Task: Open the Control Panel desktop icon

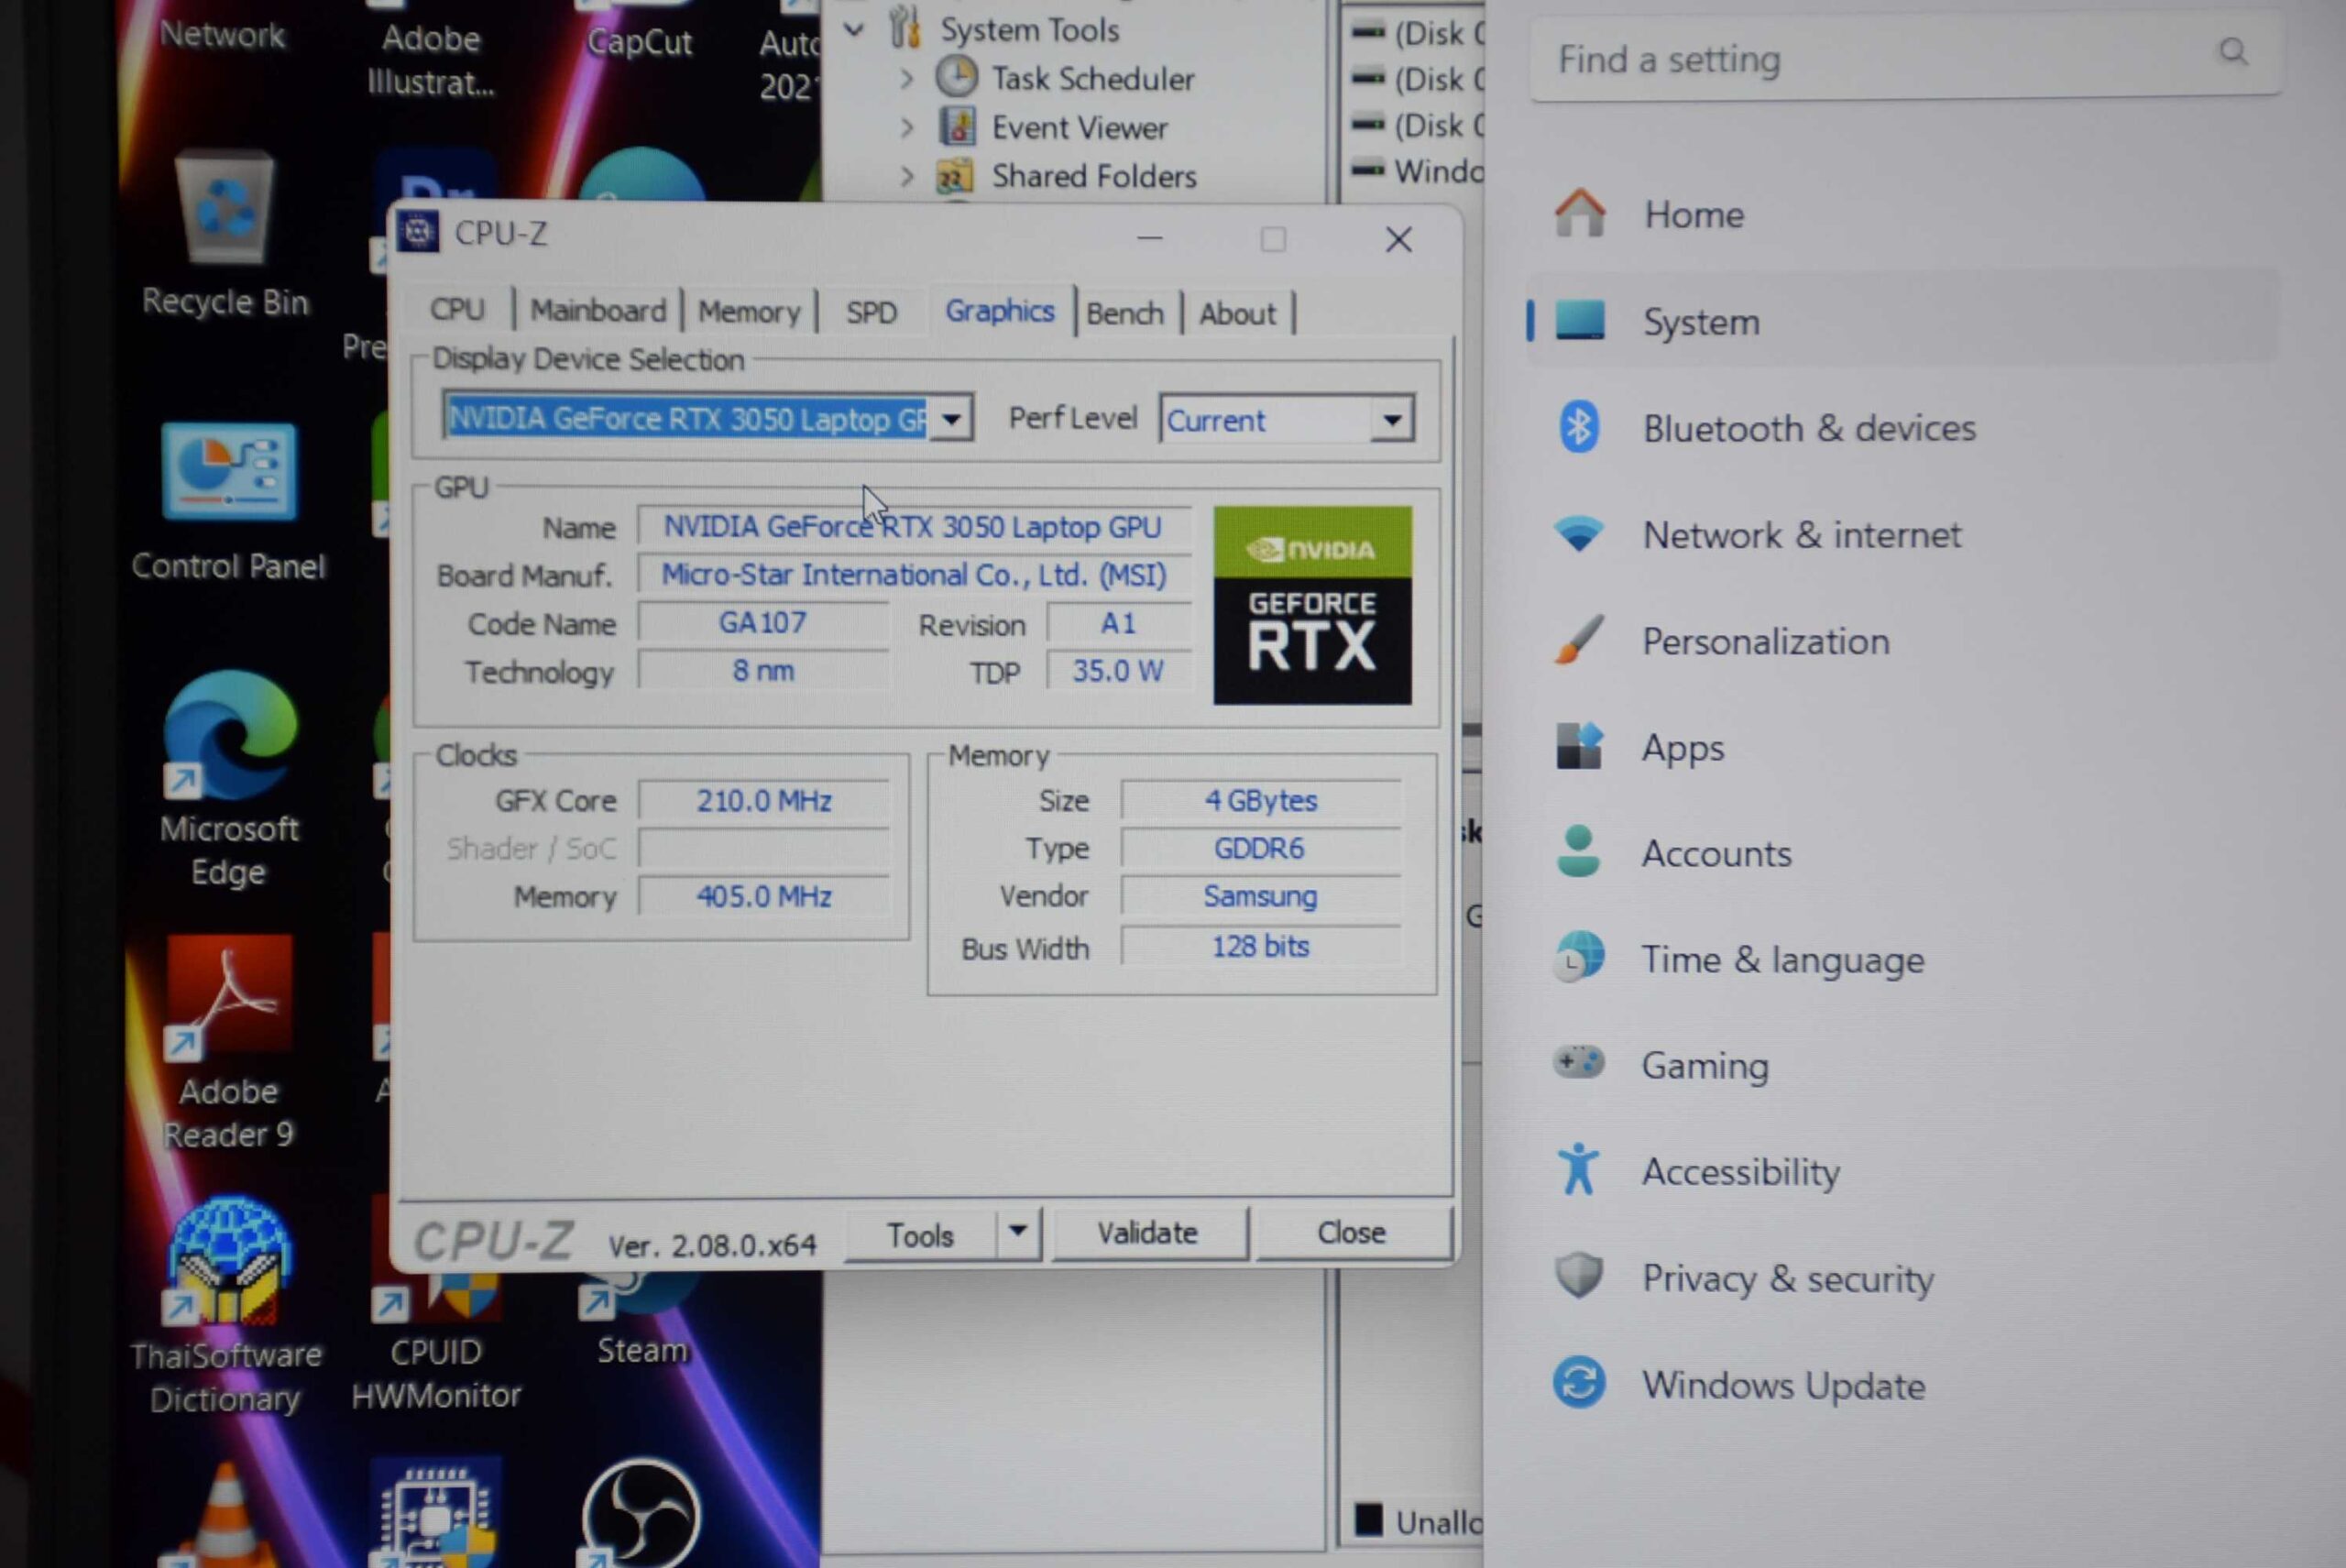Action: point(229,472)
